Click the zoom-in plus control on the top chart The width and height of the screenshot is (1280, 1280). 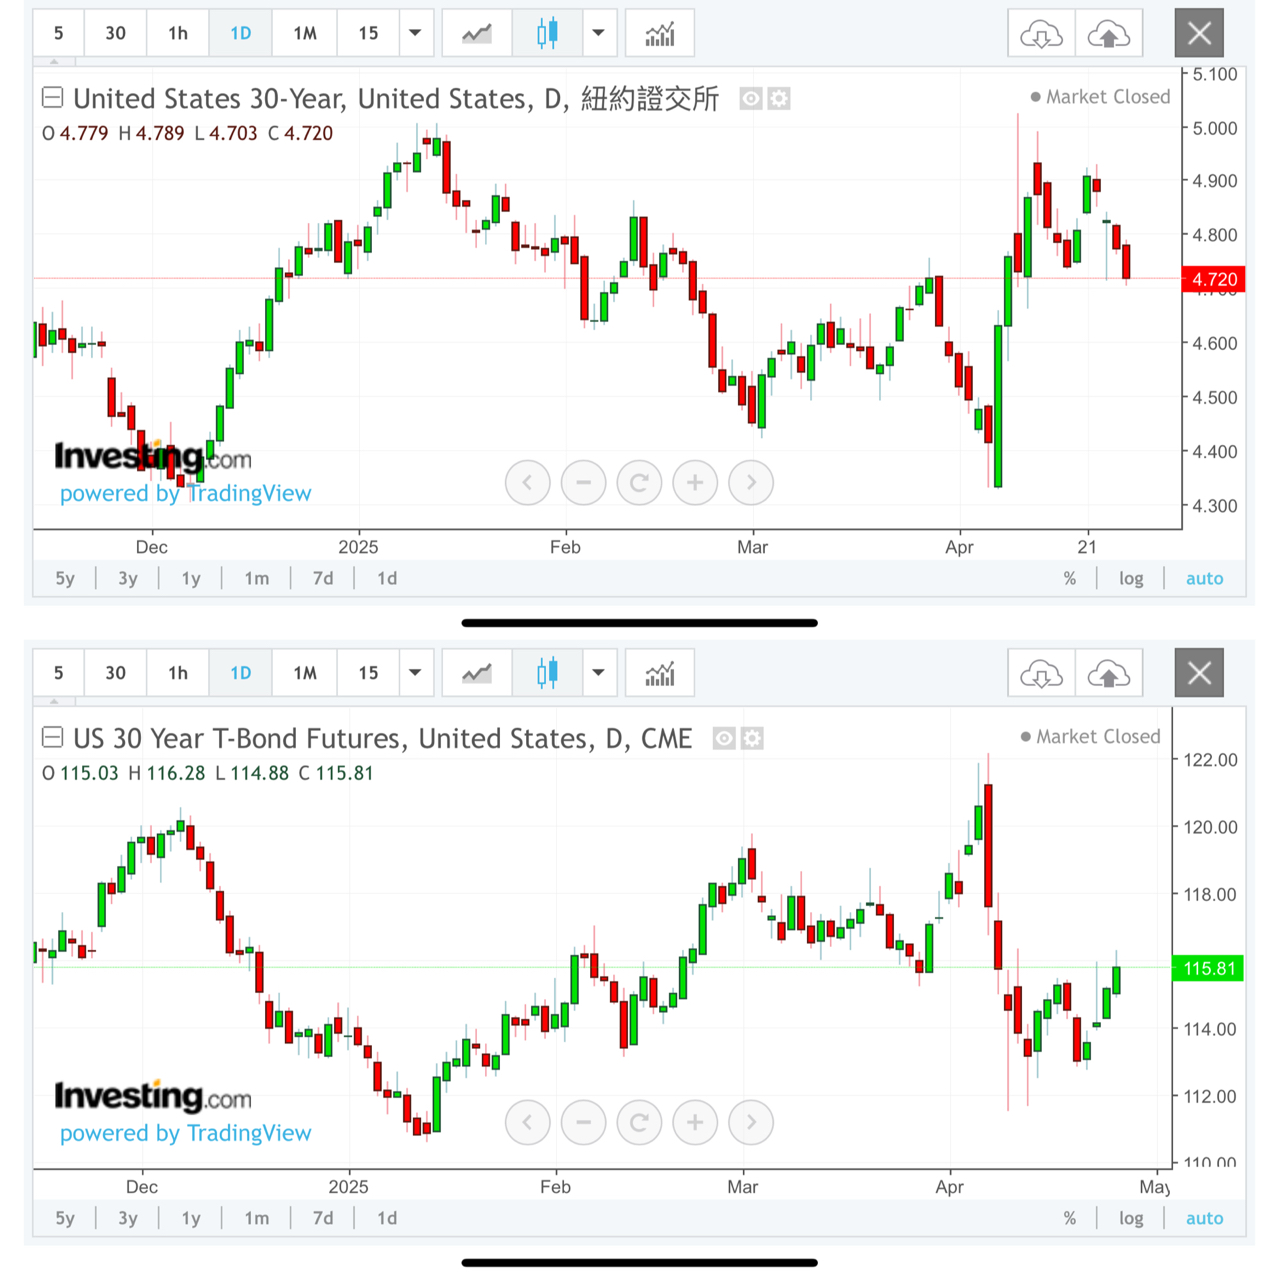tap(695, 483)
